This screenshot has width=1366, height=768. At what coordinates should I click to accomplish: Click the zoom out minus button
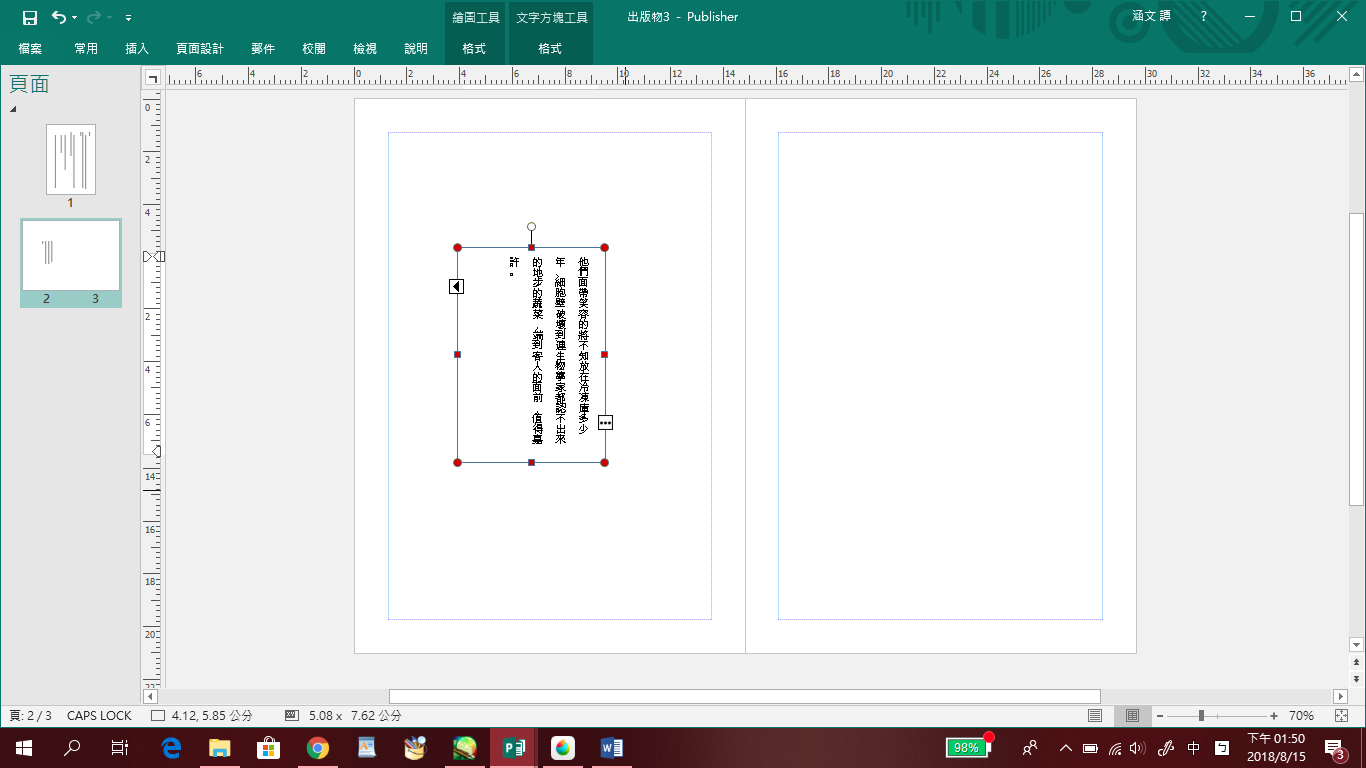tap(1160, 716)
